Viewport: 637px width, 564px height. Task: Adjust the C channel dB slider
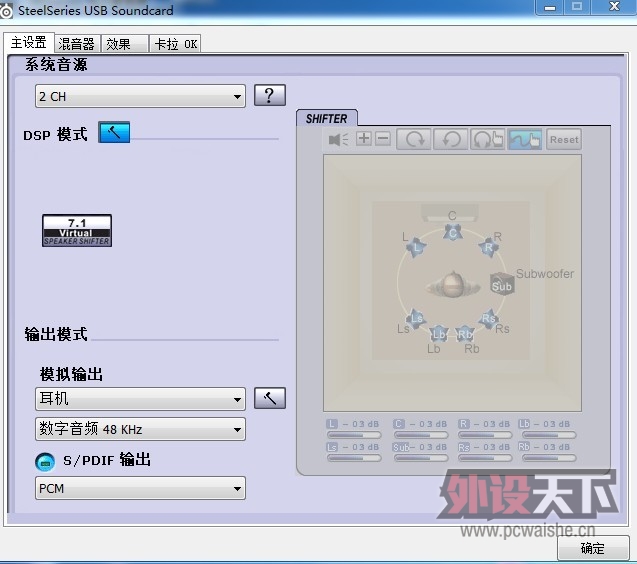tap(421, 435)
